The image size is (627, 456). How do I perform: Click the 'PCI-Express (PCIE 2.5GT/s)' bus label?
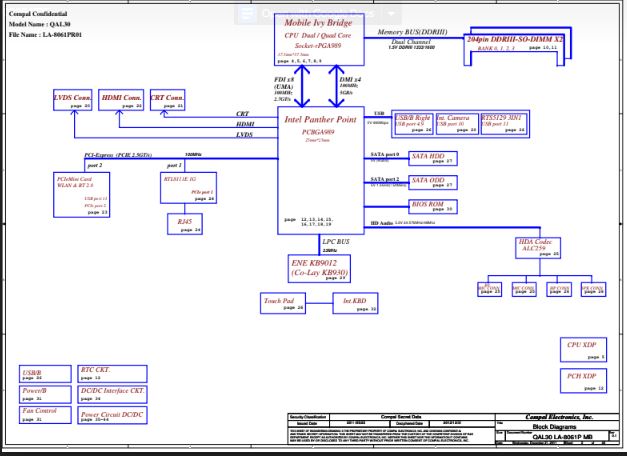[x=118, y=155]
